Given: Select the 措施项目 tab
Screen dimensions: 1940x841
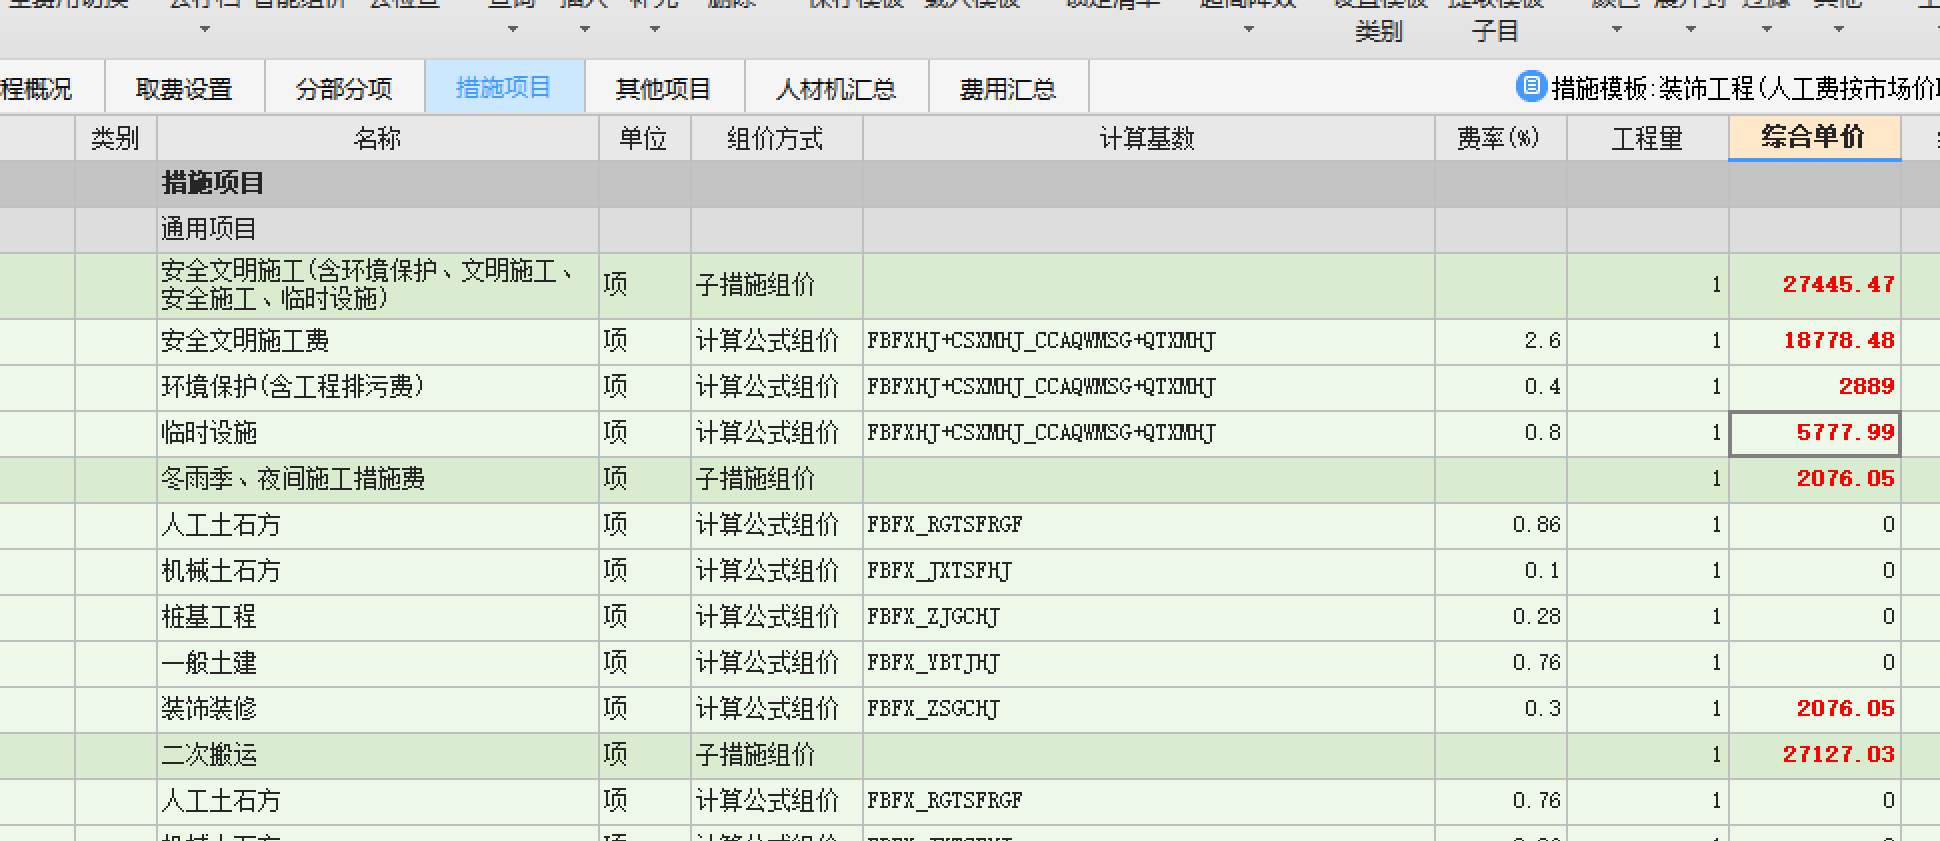Looking at the screenshot, I should coord(504,88).
